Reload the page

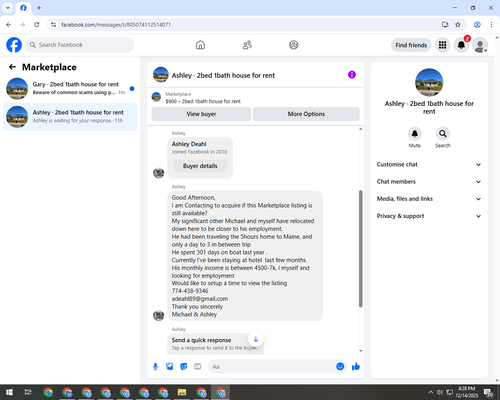click(x=37, y=25)
